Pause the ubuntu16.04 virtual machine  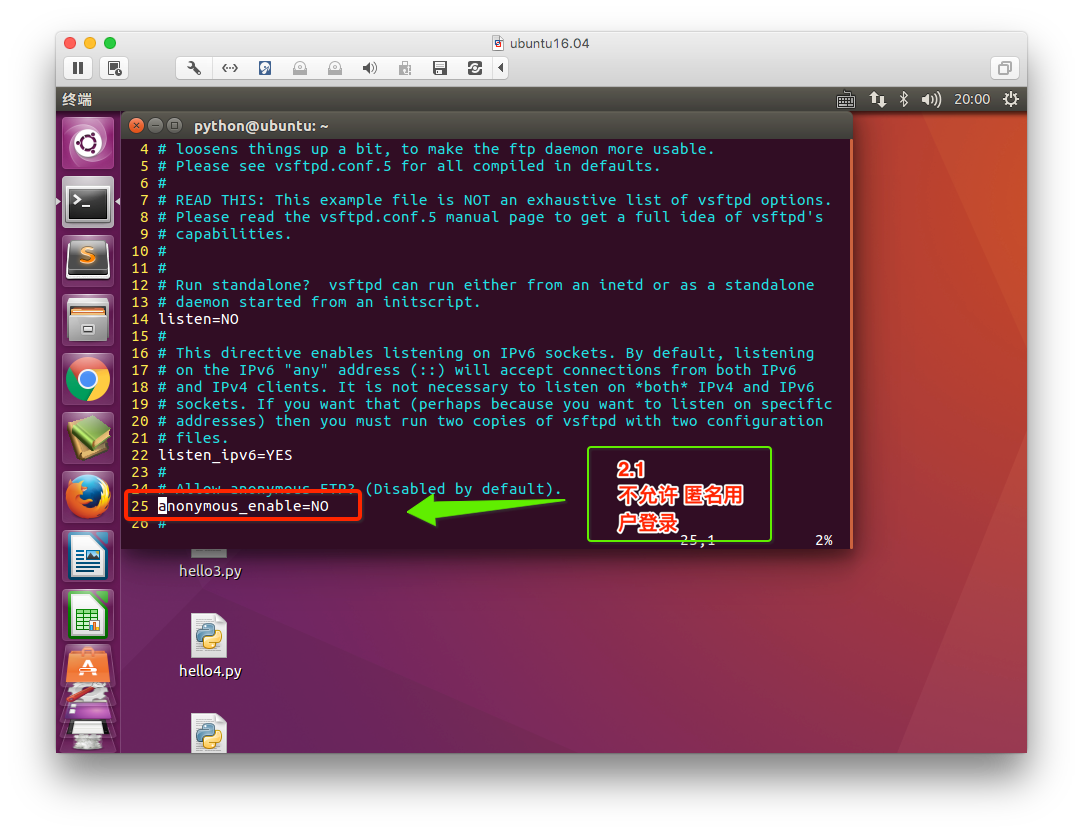click(78, 68)
